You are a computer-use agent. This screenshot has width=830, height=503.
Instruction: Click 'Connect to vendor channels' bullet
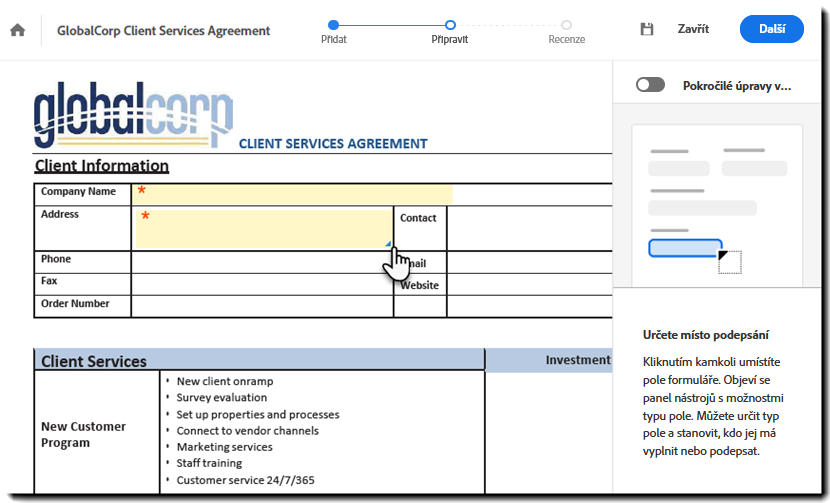click(x=248, y=431)
